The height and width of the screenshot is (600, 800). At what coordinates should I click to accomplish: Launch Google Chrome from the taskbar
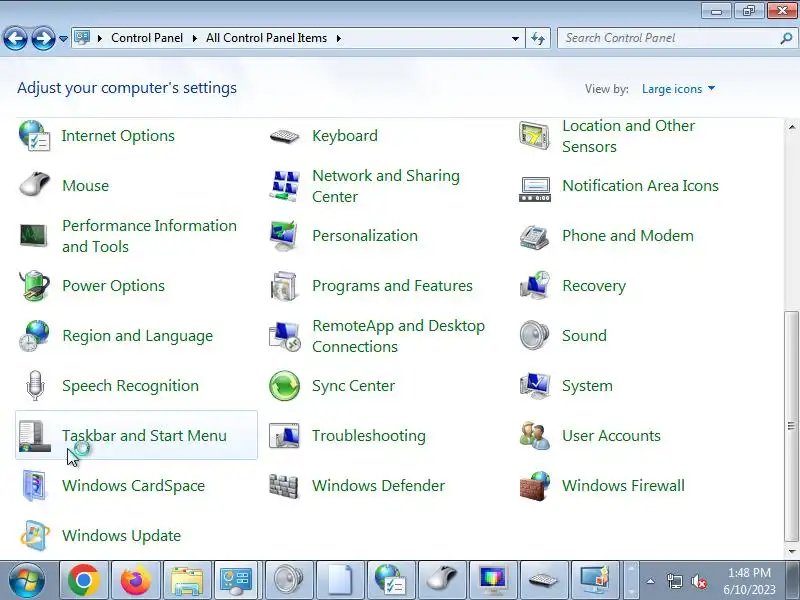[x=84, y=581]
